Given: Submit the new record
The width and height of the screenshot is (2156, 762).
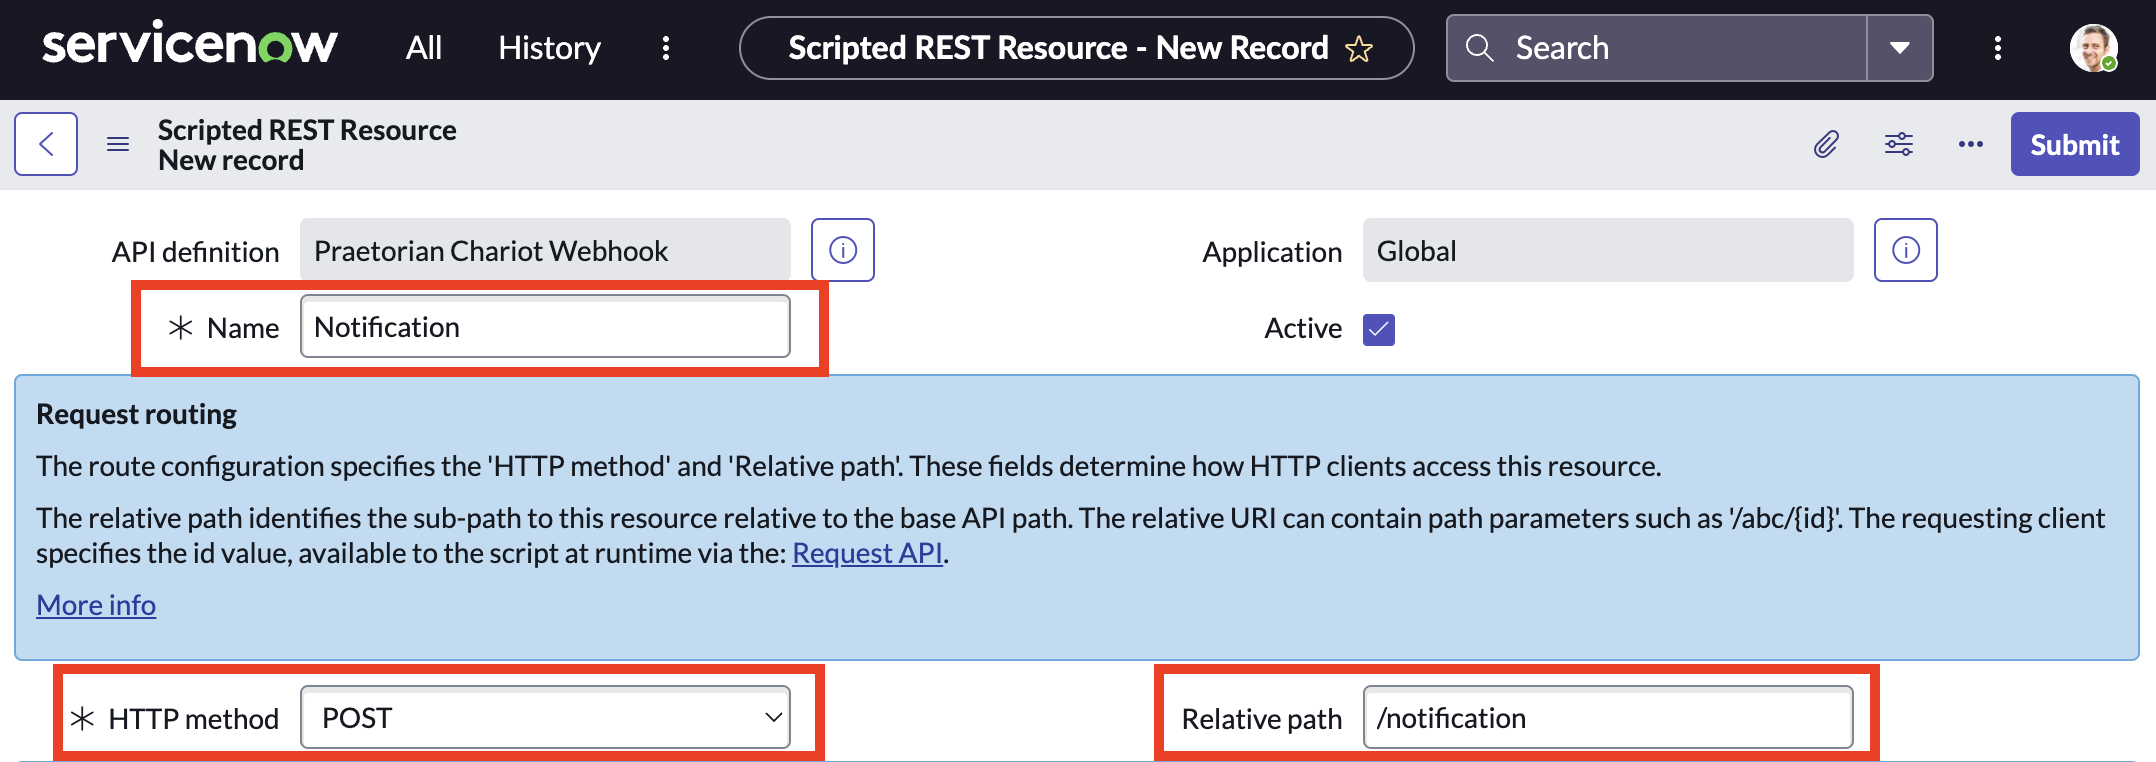Looking at the screenshot, I should pos(2075,144).
